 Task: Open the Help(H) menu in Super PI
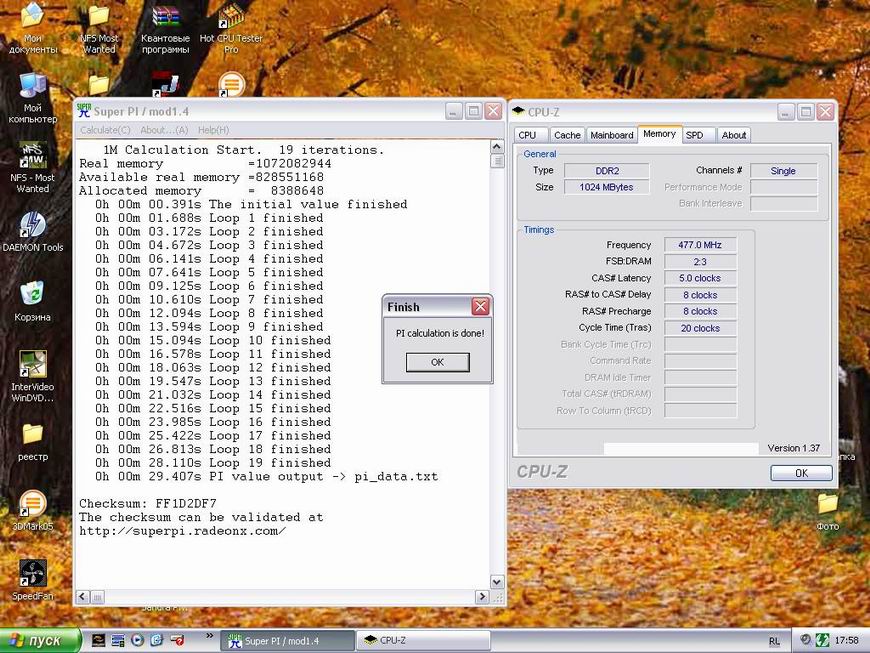[213, 130]
